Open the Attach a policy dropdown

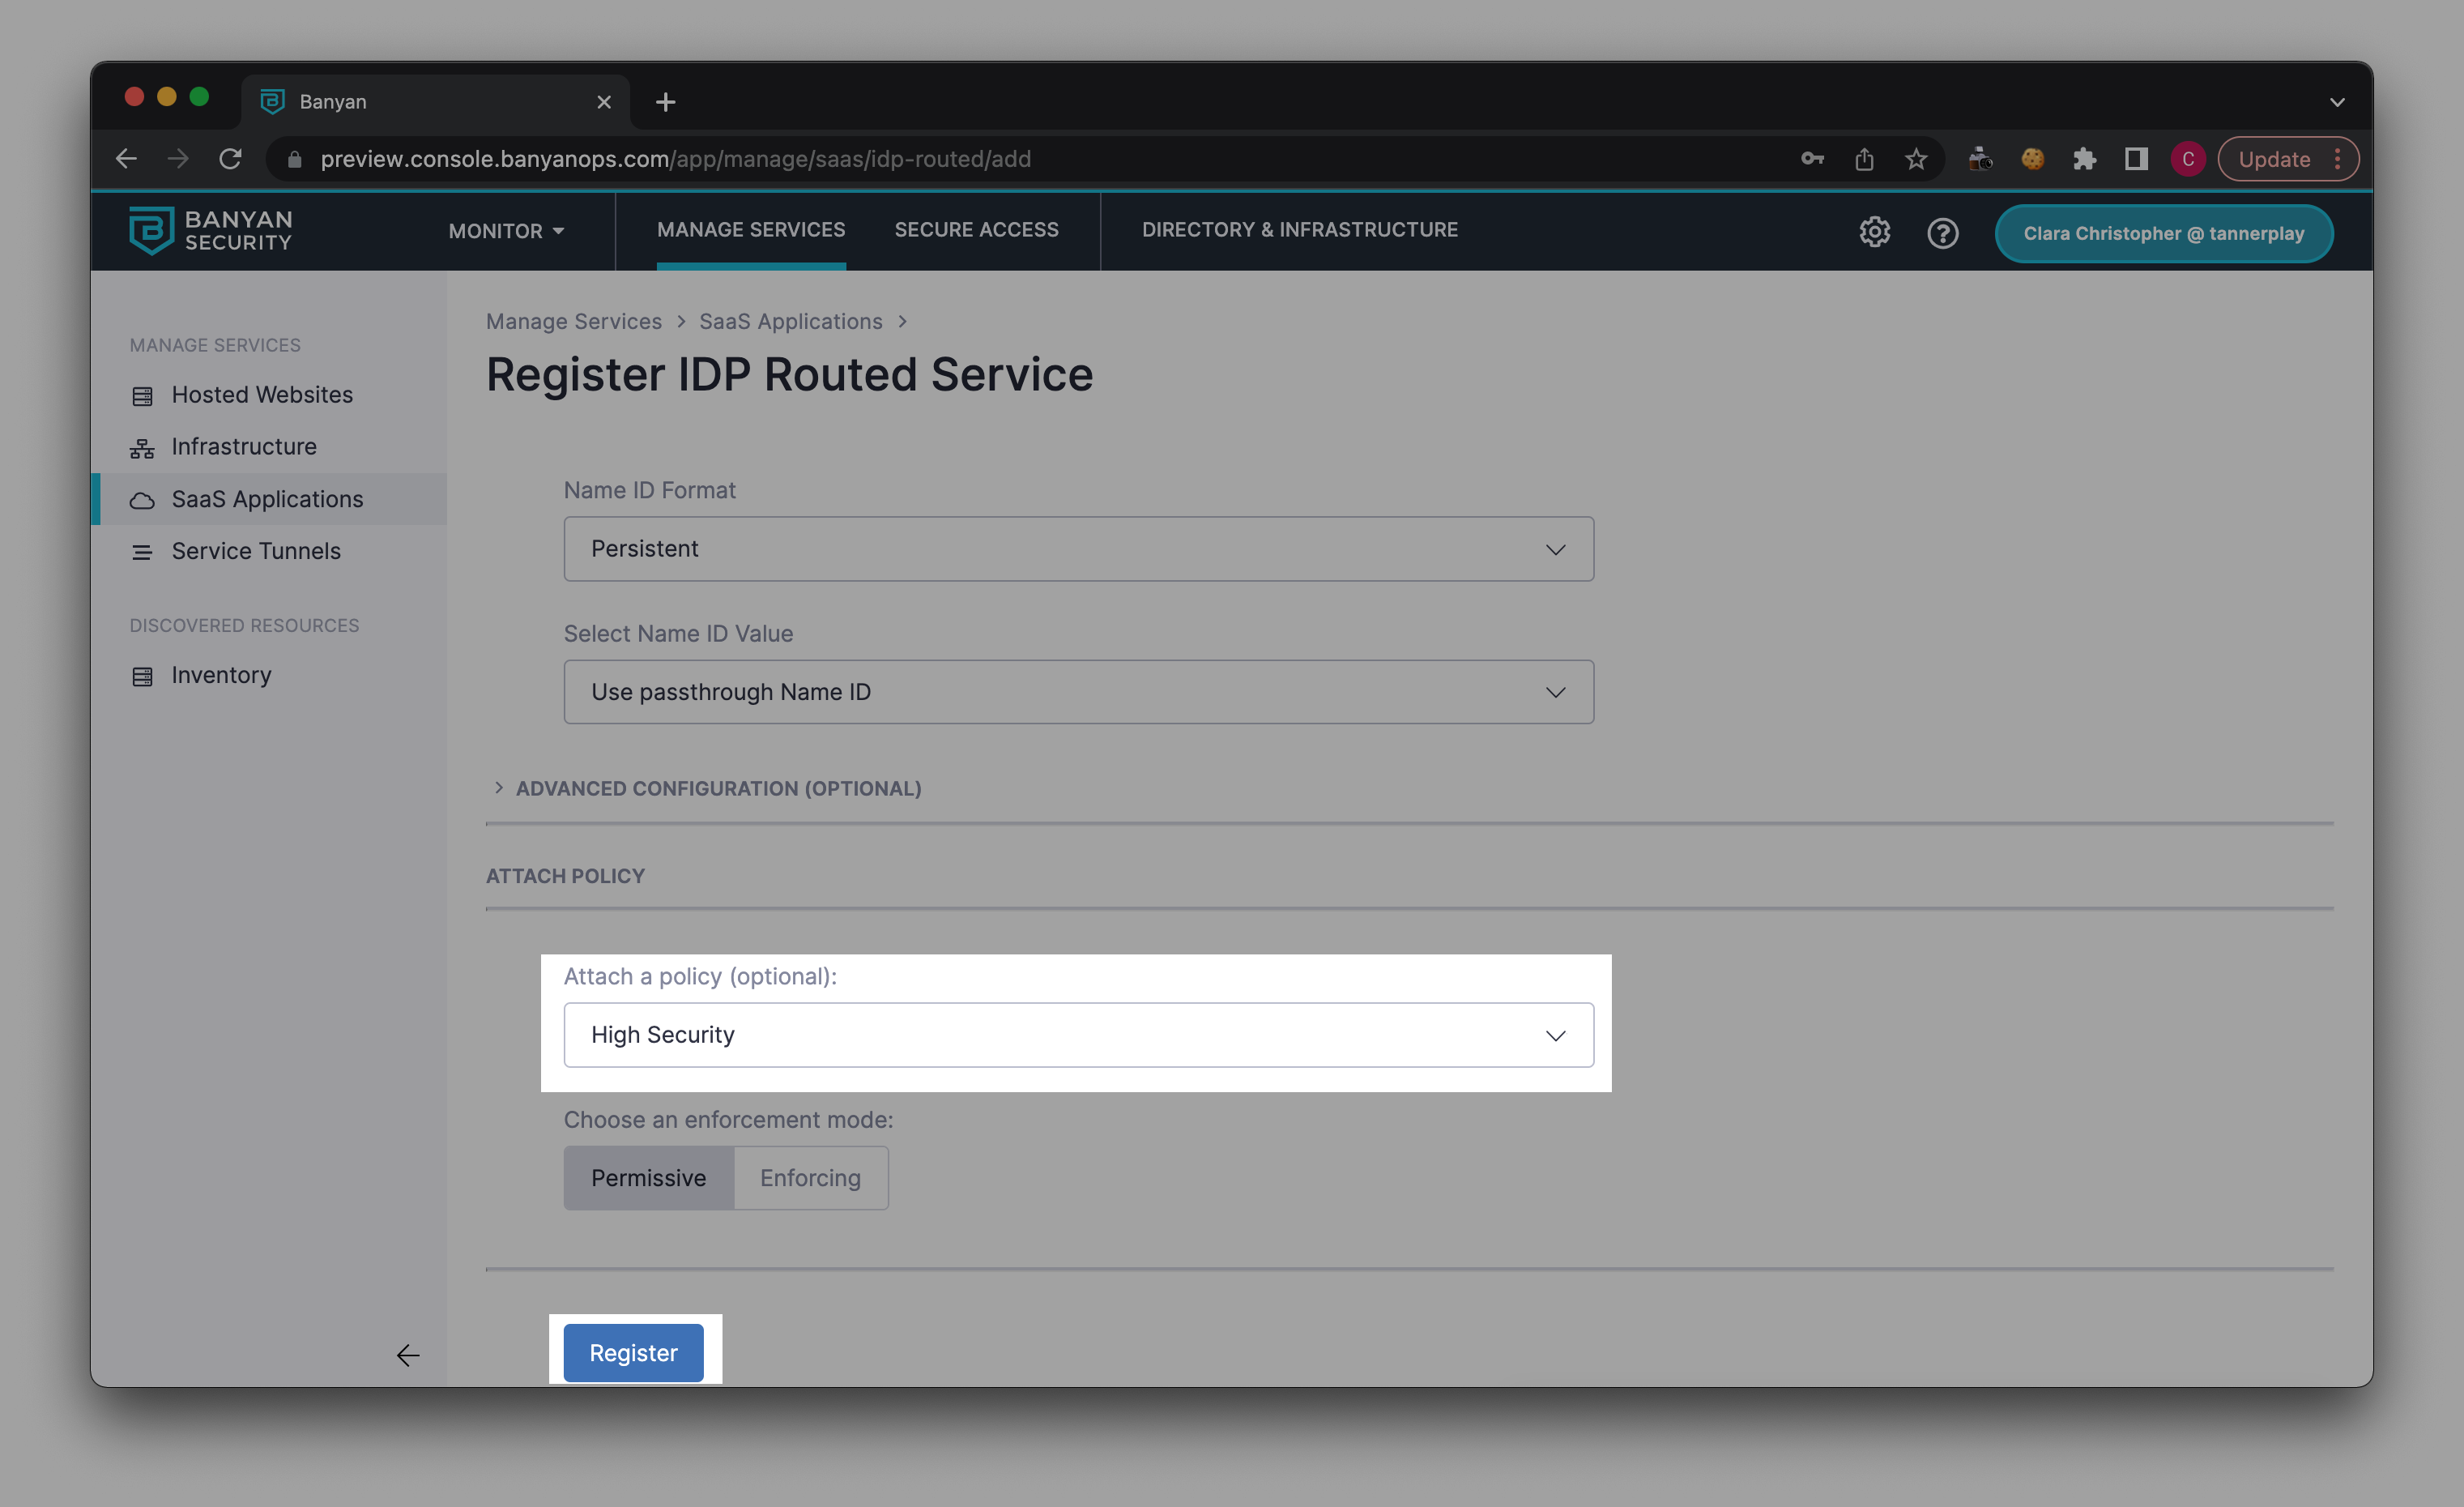(1078, 1035)
